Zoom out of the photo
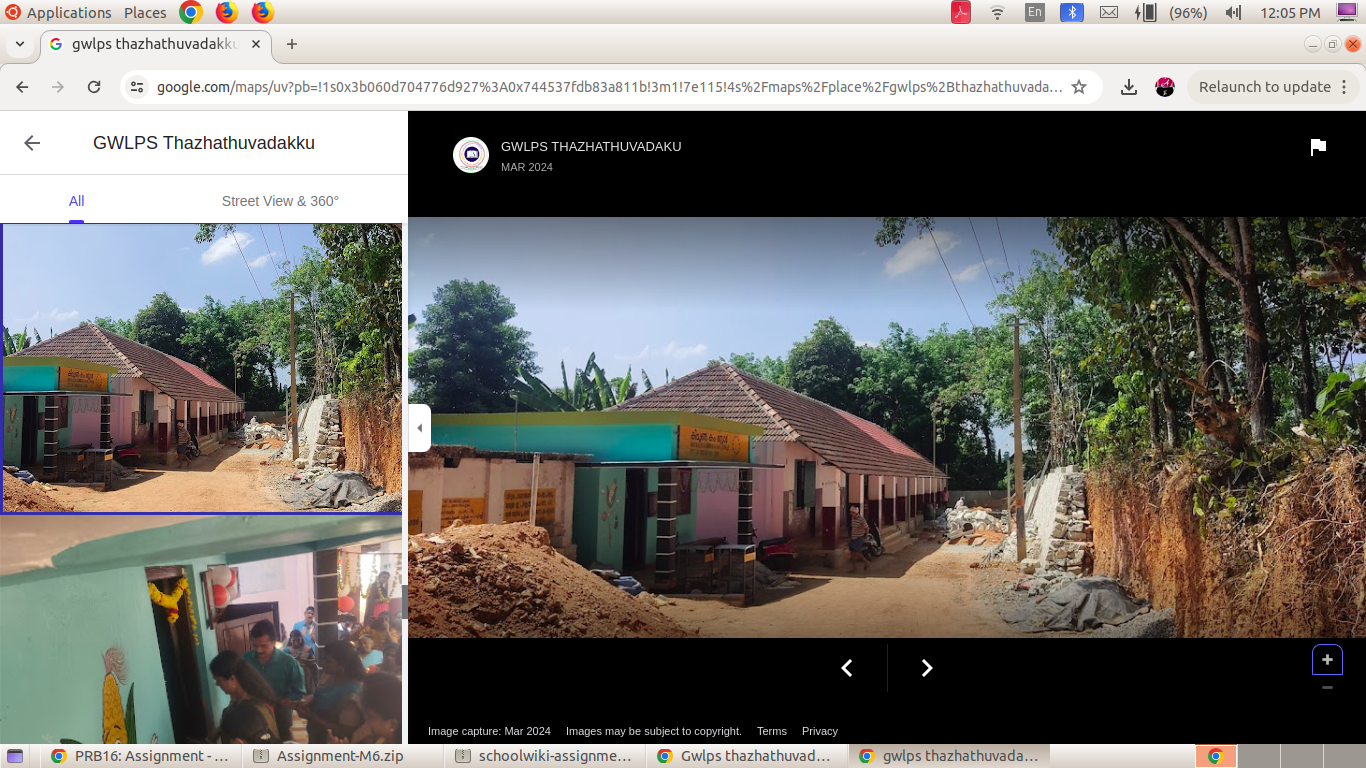Screen dimensions: 1366x768 pyautogui.click(x=1327, y=688)
